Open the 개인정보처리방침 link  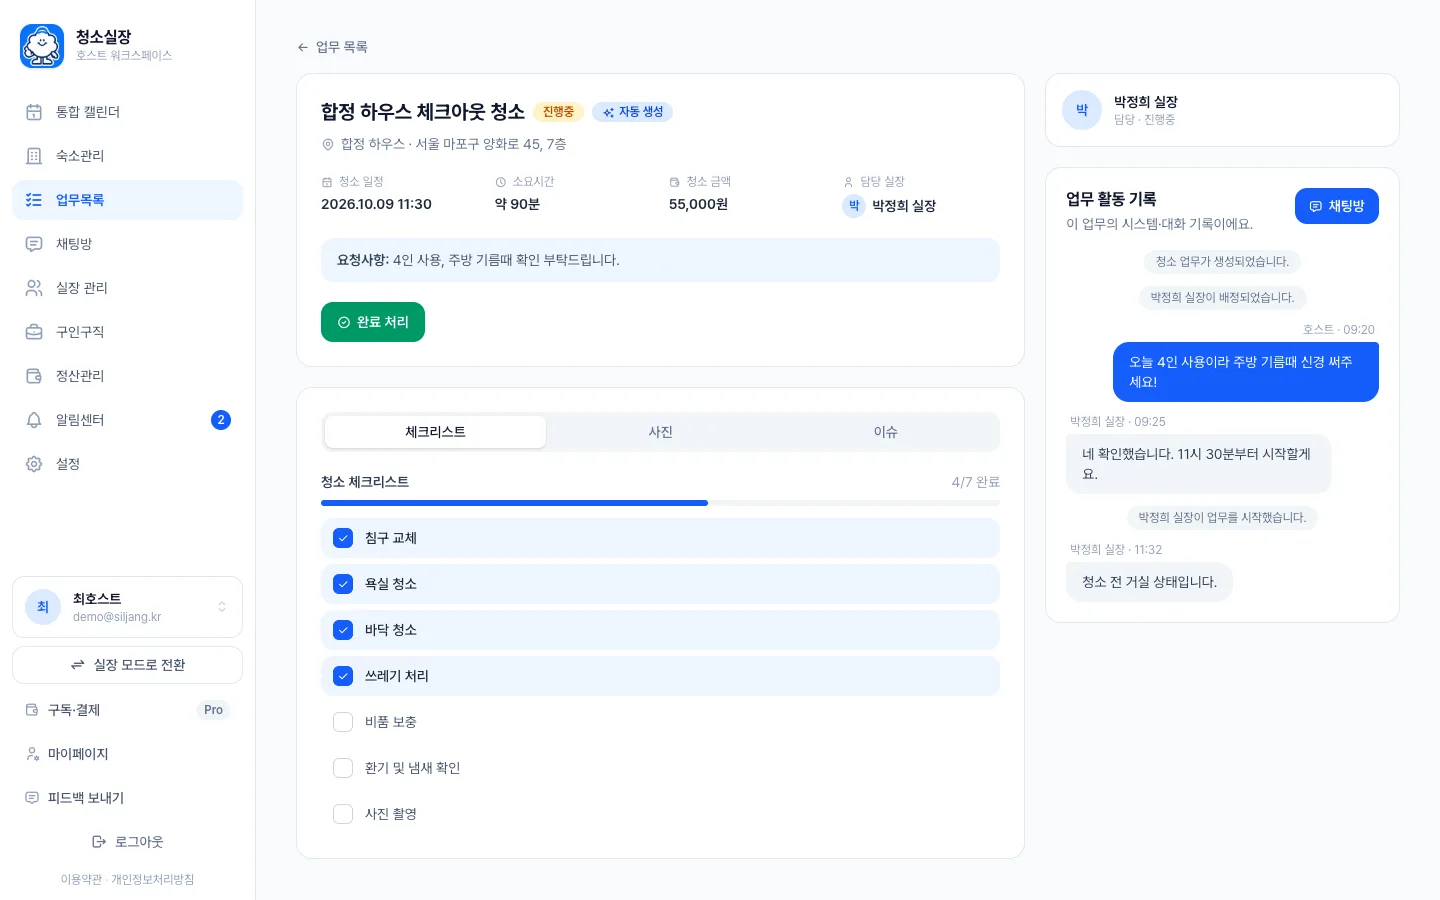coord(152,880)
